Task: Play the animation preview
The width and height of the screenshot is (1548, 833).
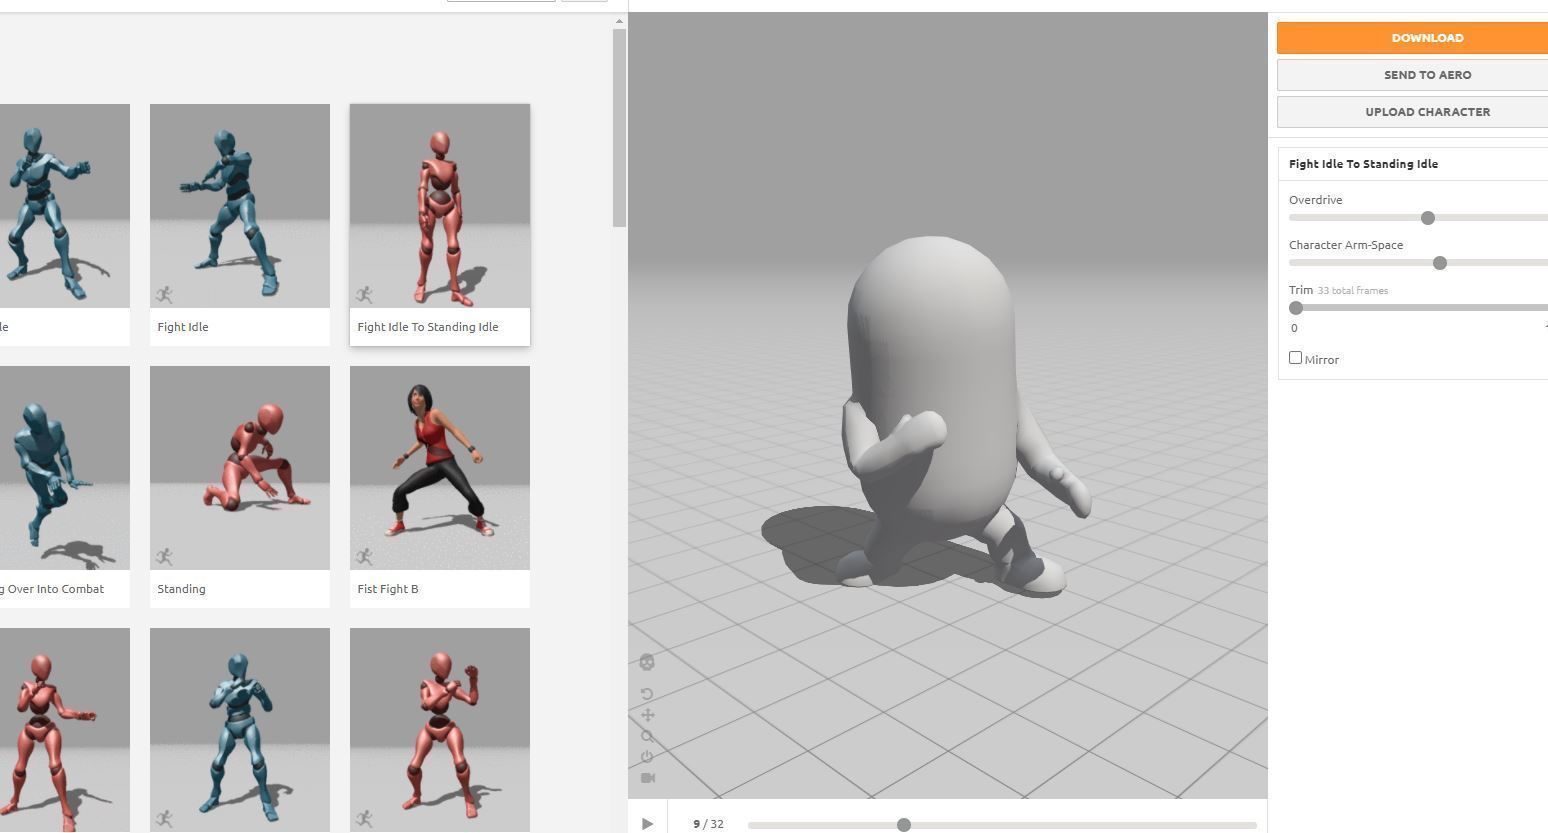Action: (647, 824)
